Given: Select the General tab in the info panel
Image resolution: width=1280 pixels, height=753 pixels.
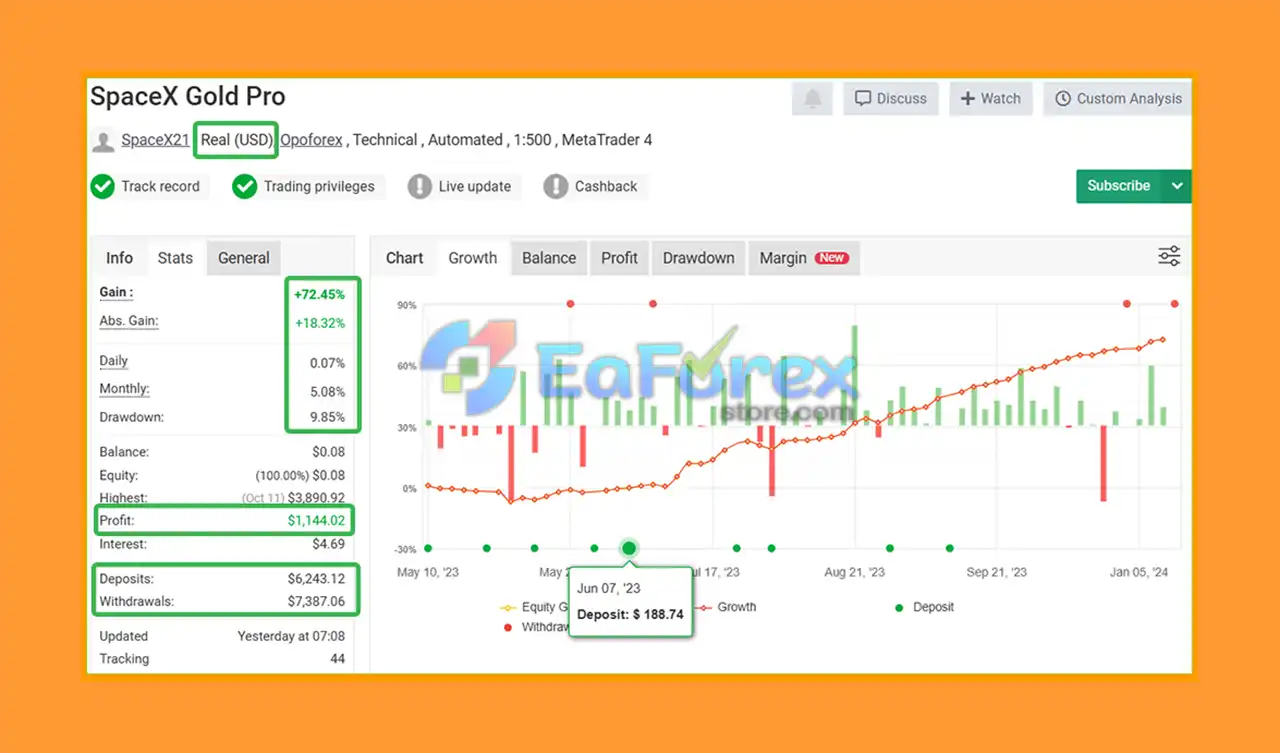Looking at the screenshot, I should (244, 258).
